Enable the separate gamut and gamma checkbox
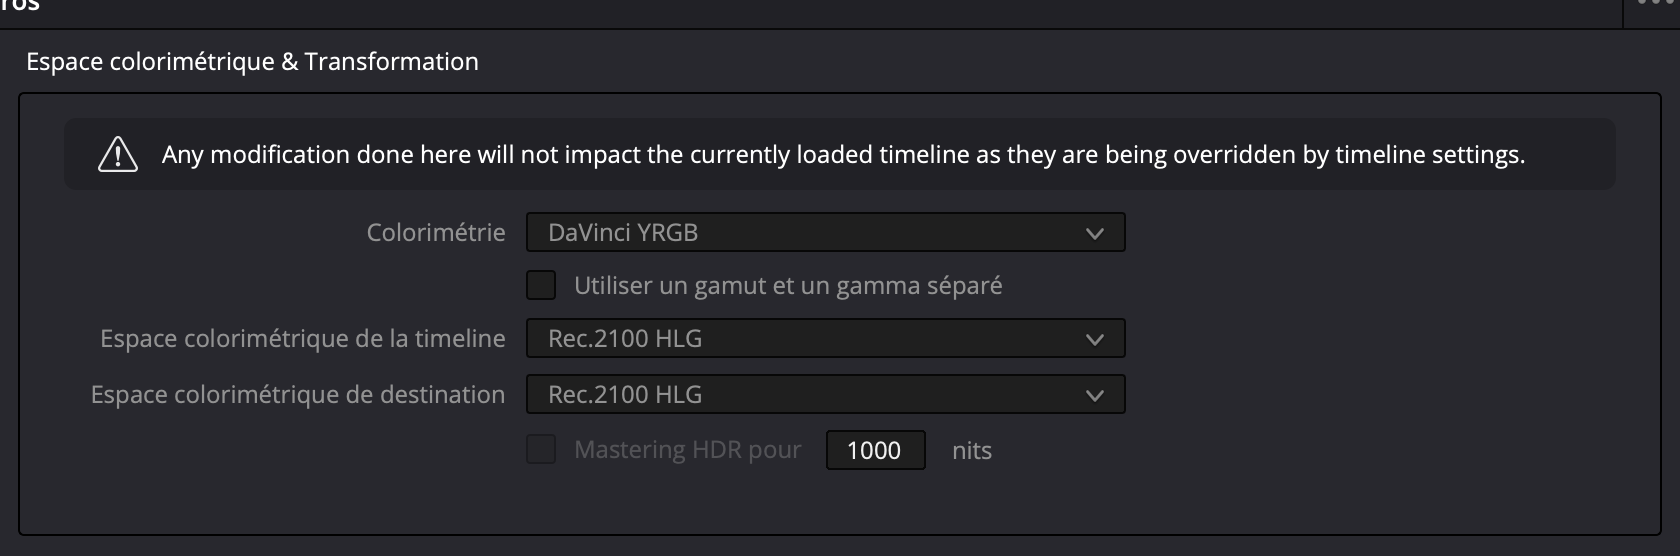The width and height of the screenshot is (1680, 556). (541, 285)
